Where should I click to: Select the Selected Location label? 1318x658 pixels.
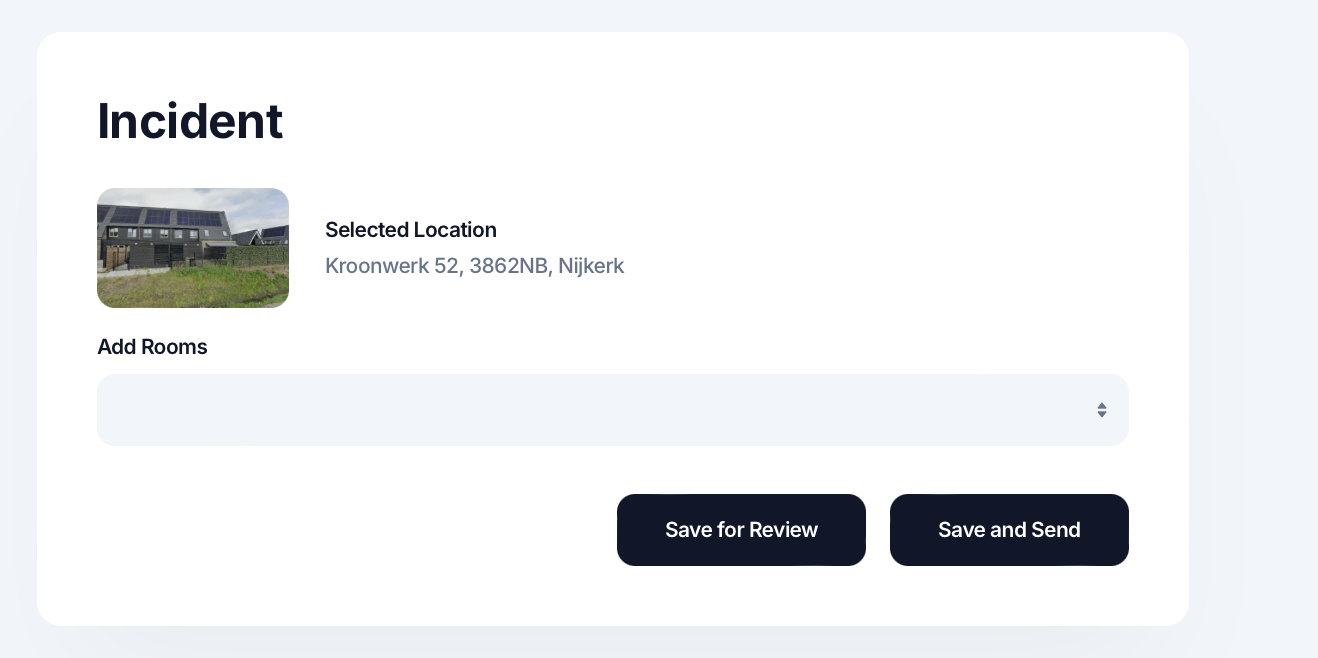(411, 230)
